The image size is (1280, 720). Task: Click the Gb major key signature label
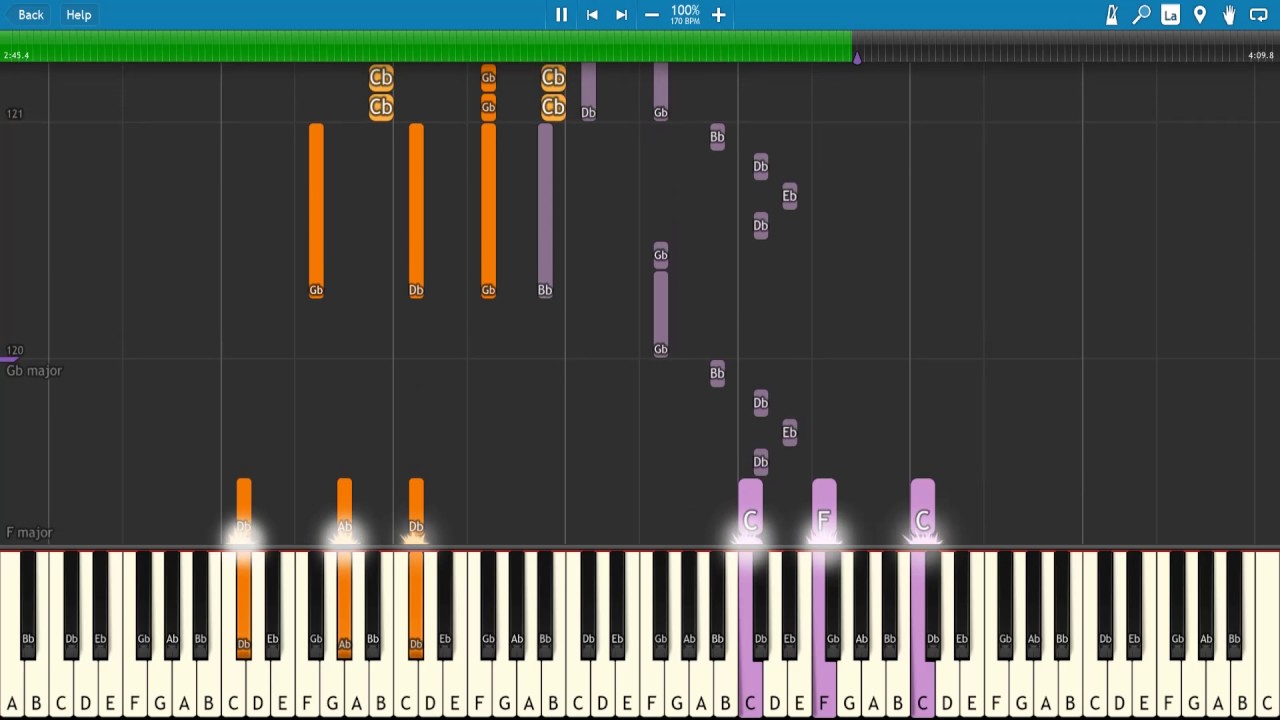click(x=34, y=371)
